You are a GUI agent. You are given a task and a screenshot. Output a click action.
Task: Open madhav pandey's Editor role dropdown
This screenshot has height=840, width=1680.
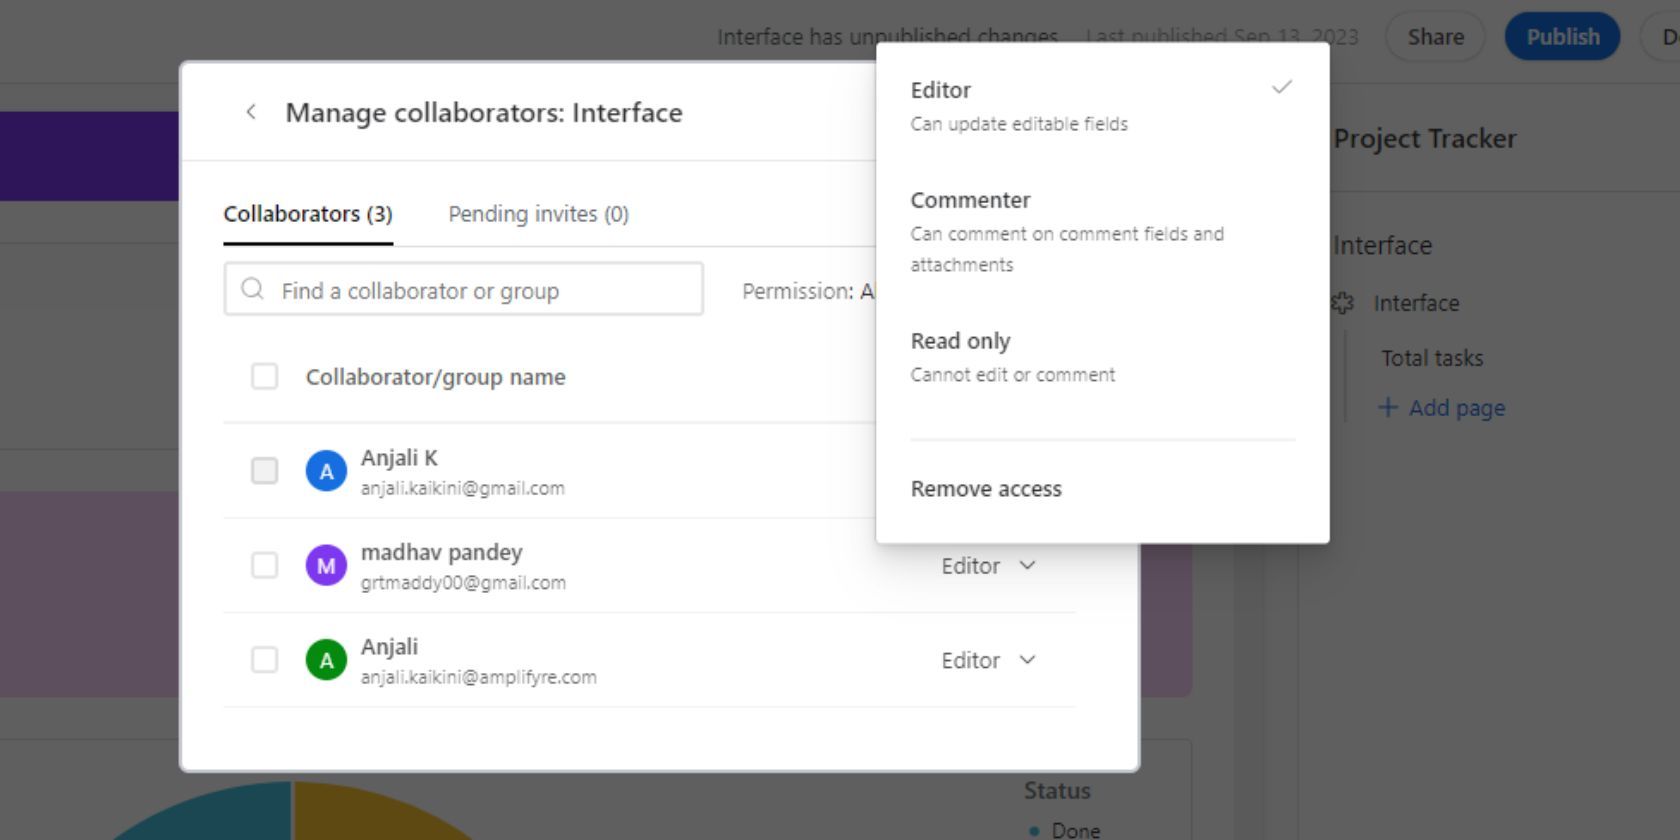[988, 566]
